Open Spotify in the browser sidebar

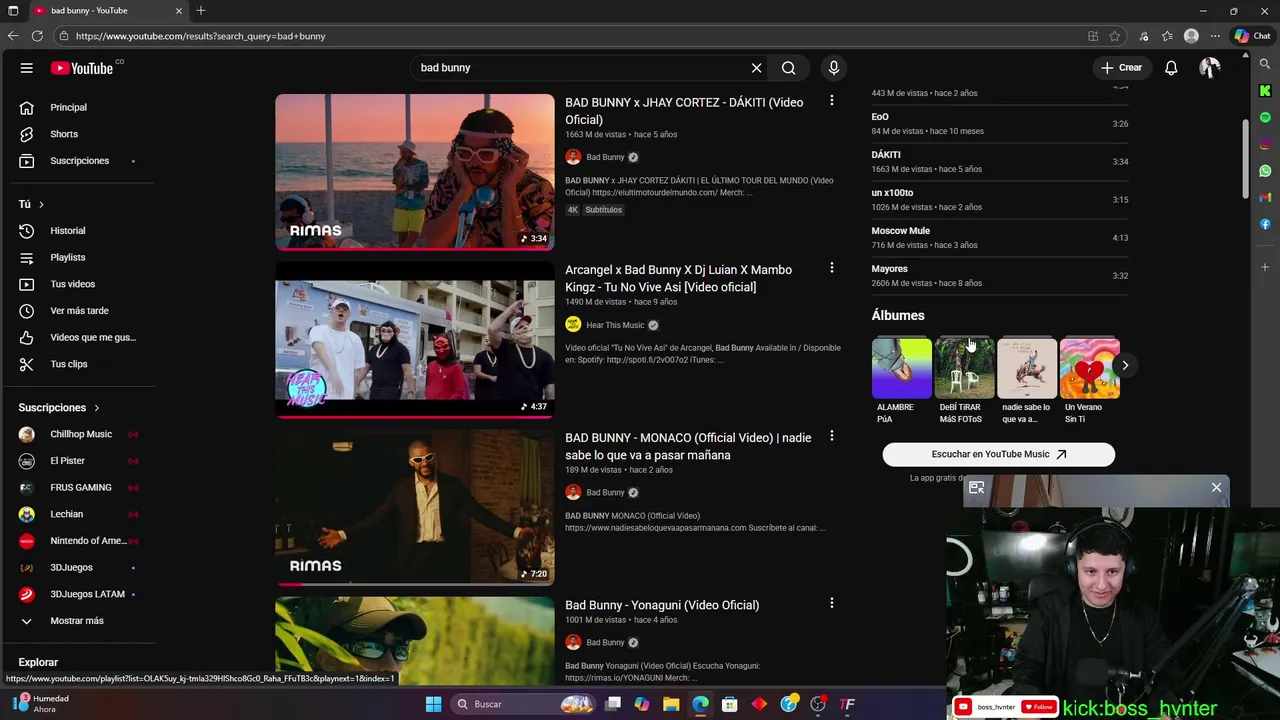[x=1265, y=118]
